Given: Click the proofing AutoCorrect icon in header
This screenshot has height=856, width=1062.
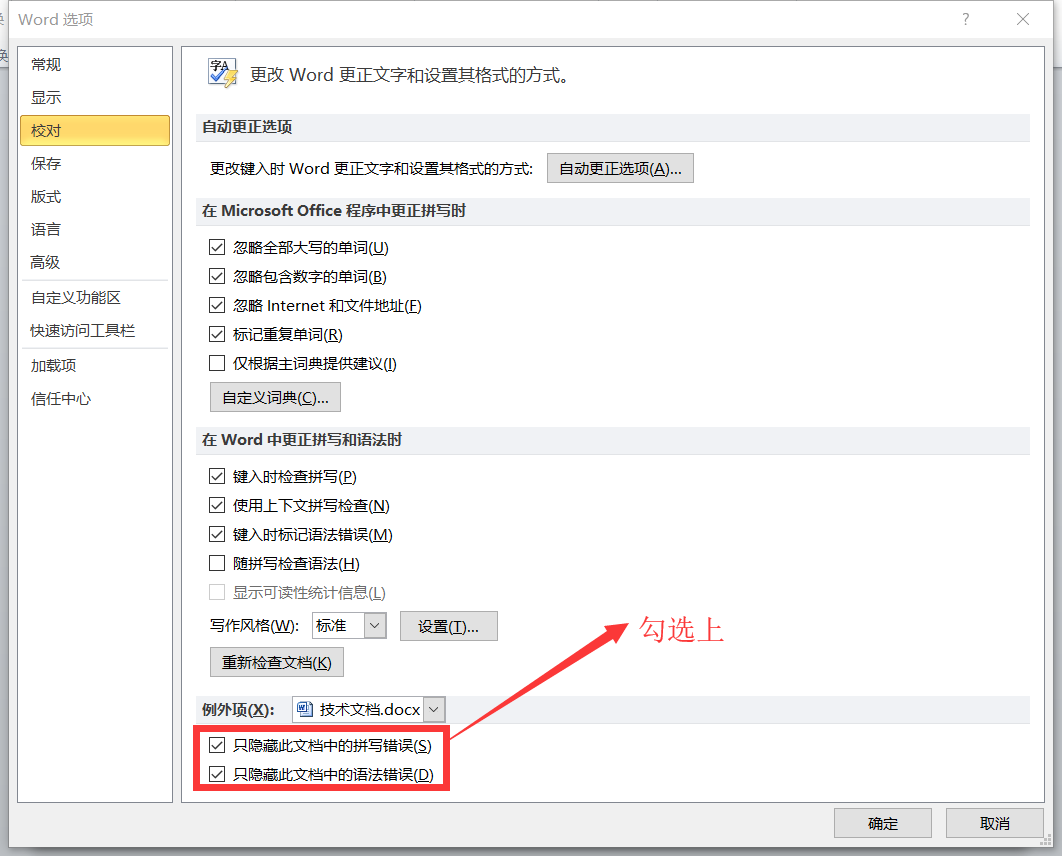Looking at the screenshot, I should pos(223,73).
